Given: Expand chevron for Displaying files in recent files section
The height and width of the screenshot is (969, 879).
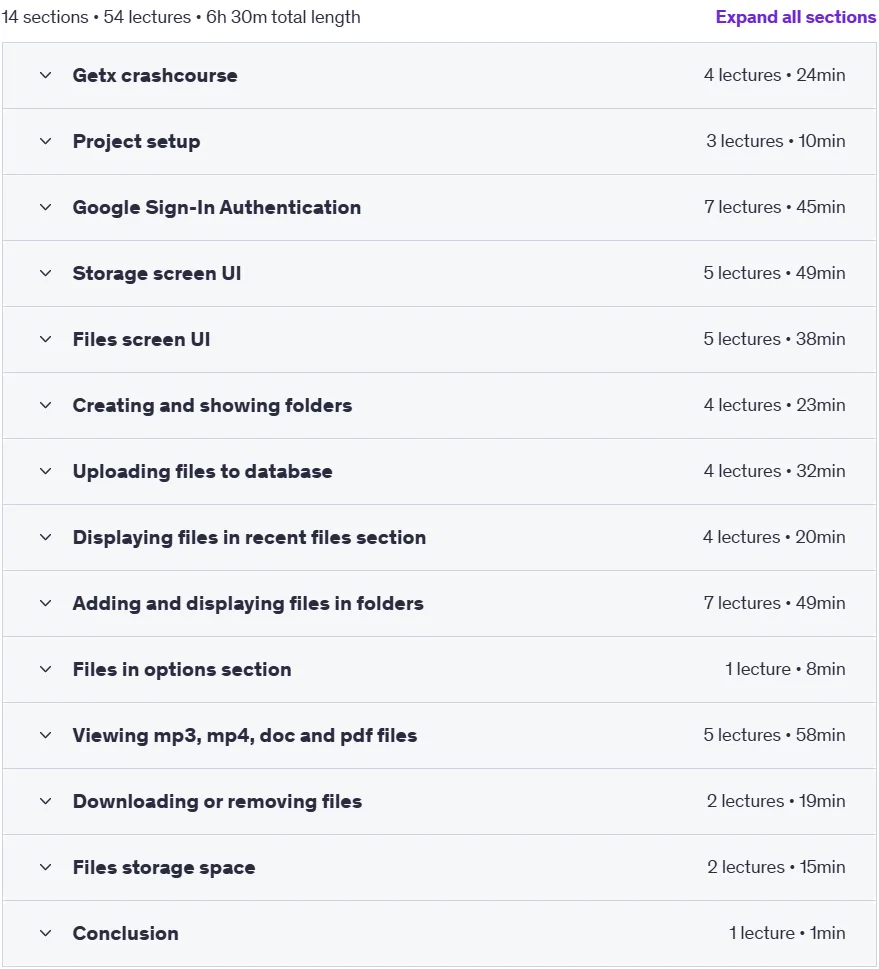Looking at the screenshot, I should [45, 538].
